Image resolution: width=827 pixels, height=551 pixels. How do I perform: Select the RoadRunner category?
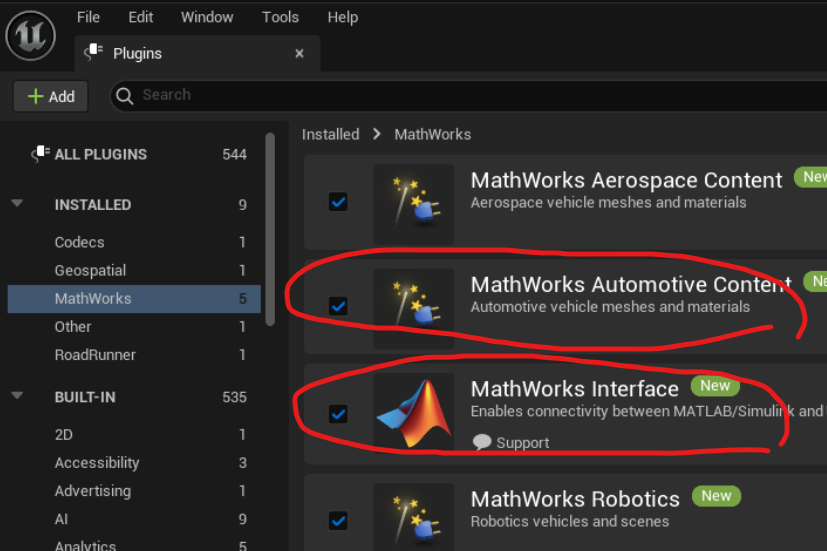[134, 355]
